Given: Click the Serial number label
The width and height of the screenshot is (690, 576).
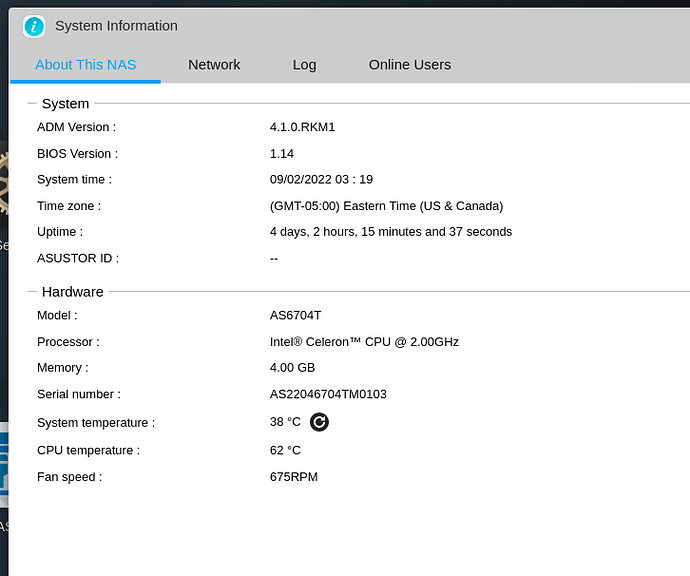Looking at the screenshot, I should point(79,394).
